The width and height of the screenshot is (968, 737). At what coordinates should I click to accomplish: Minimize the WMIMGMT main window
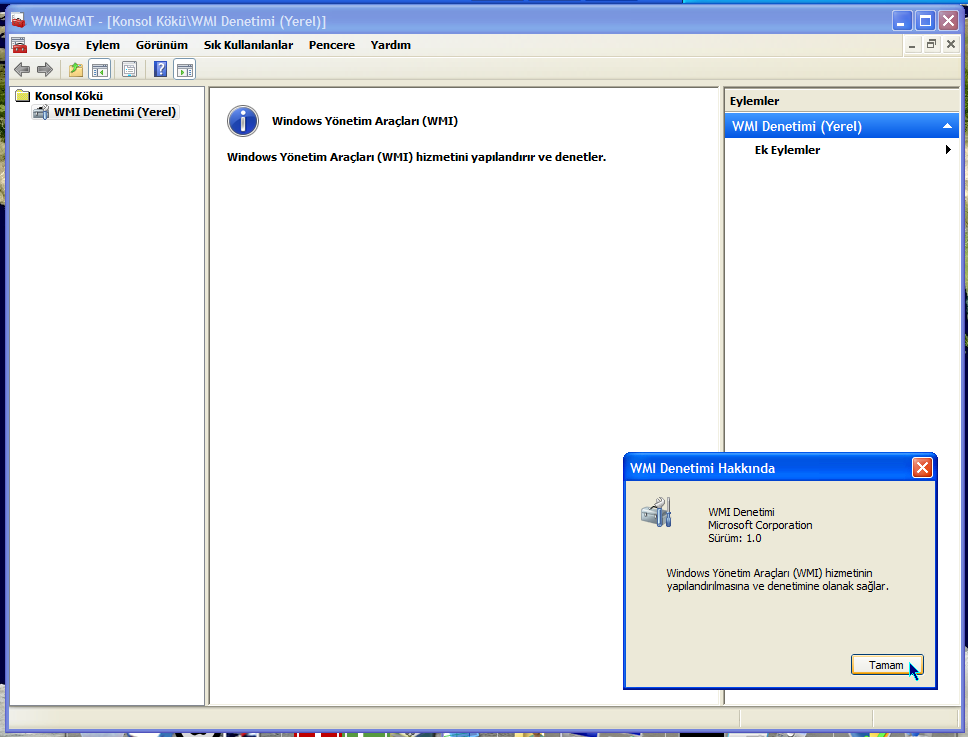[x=901, y=21]
